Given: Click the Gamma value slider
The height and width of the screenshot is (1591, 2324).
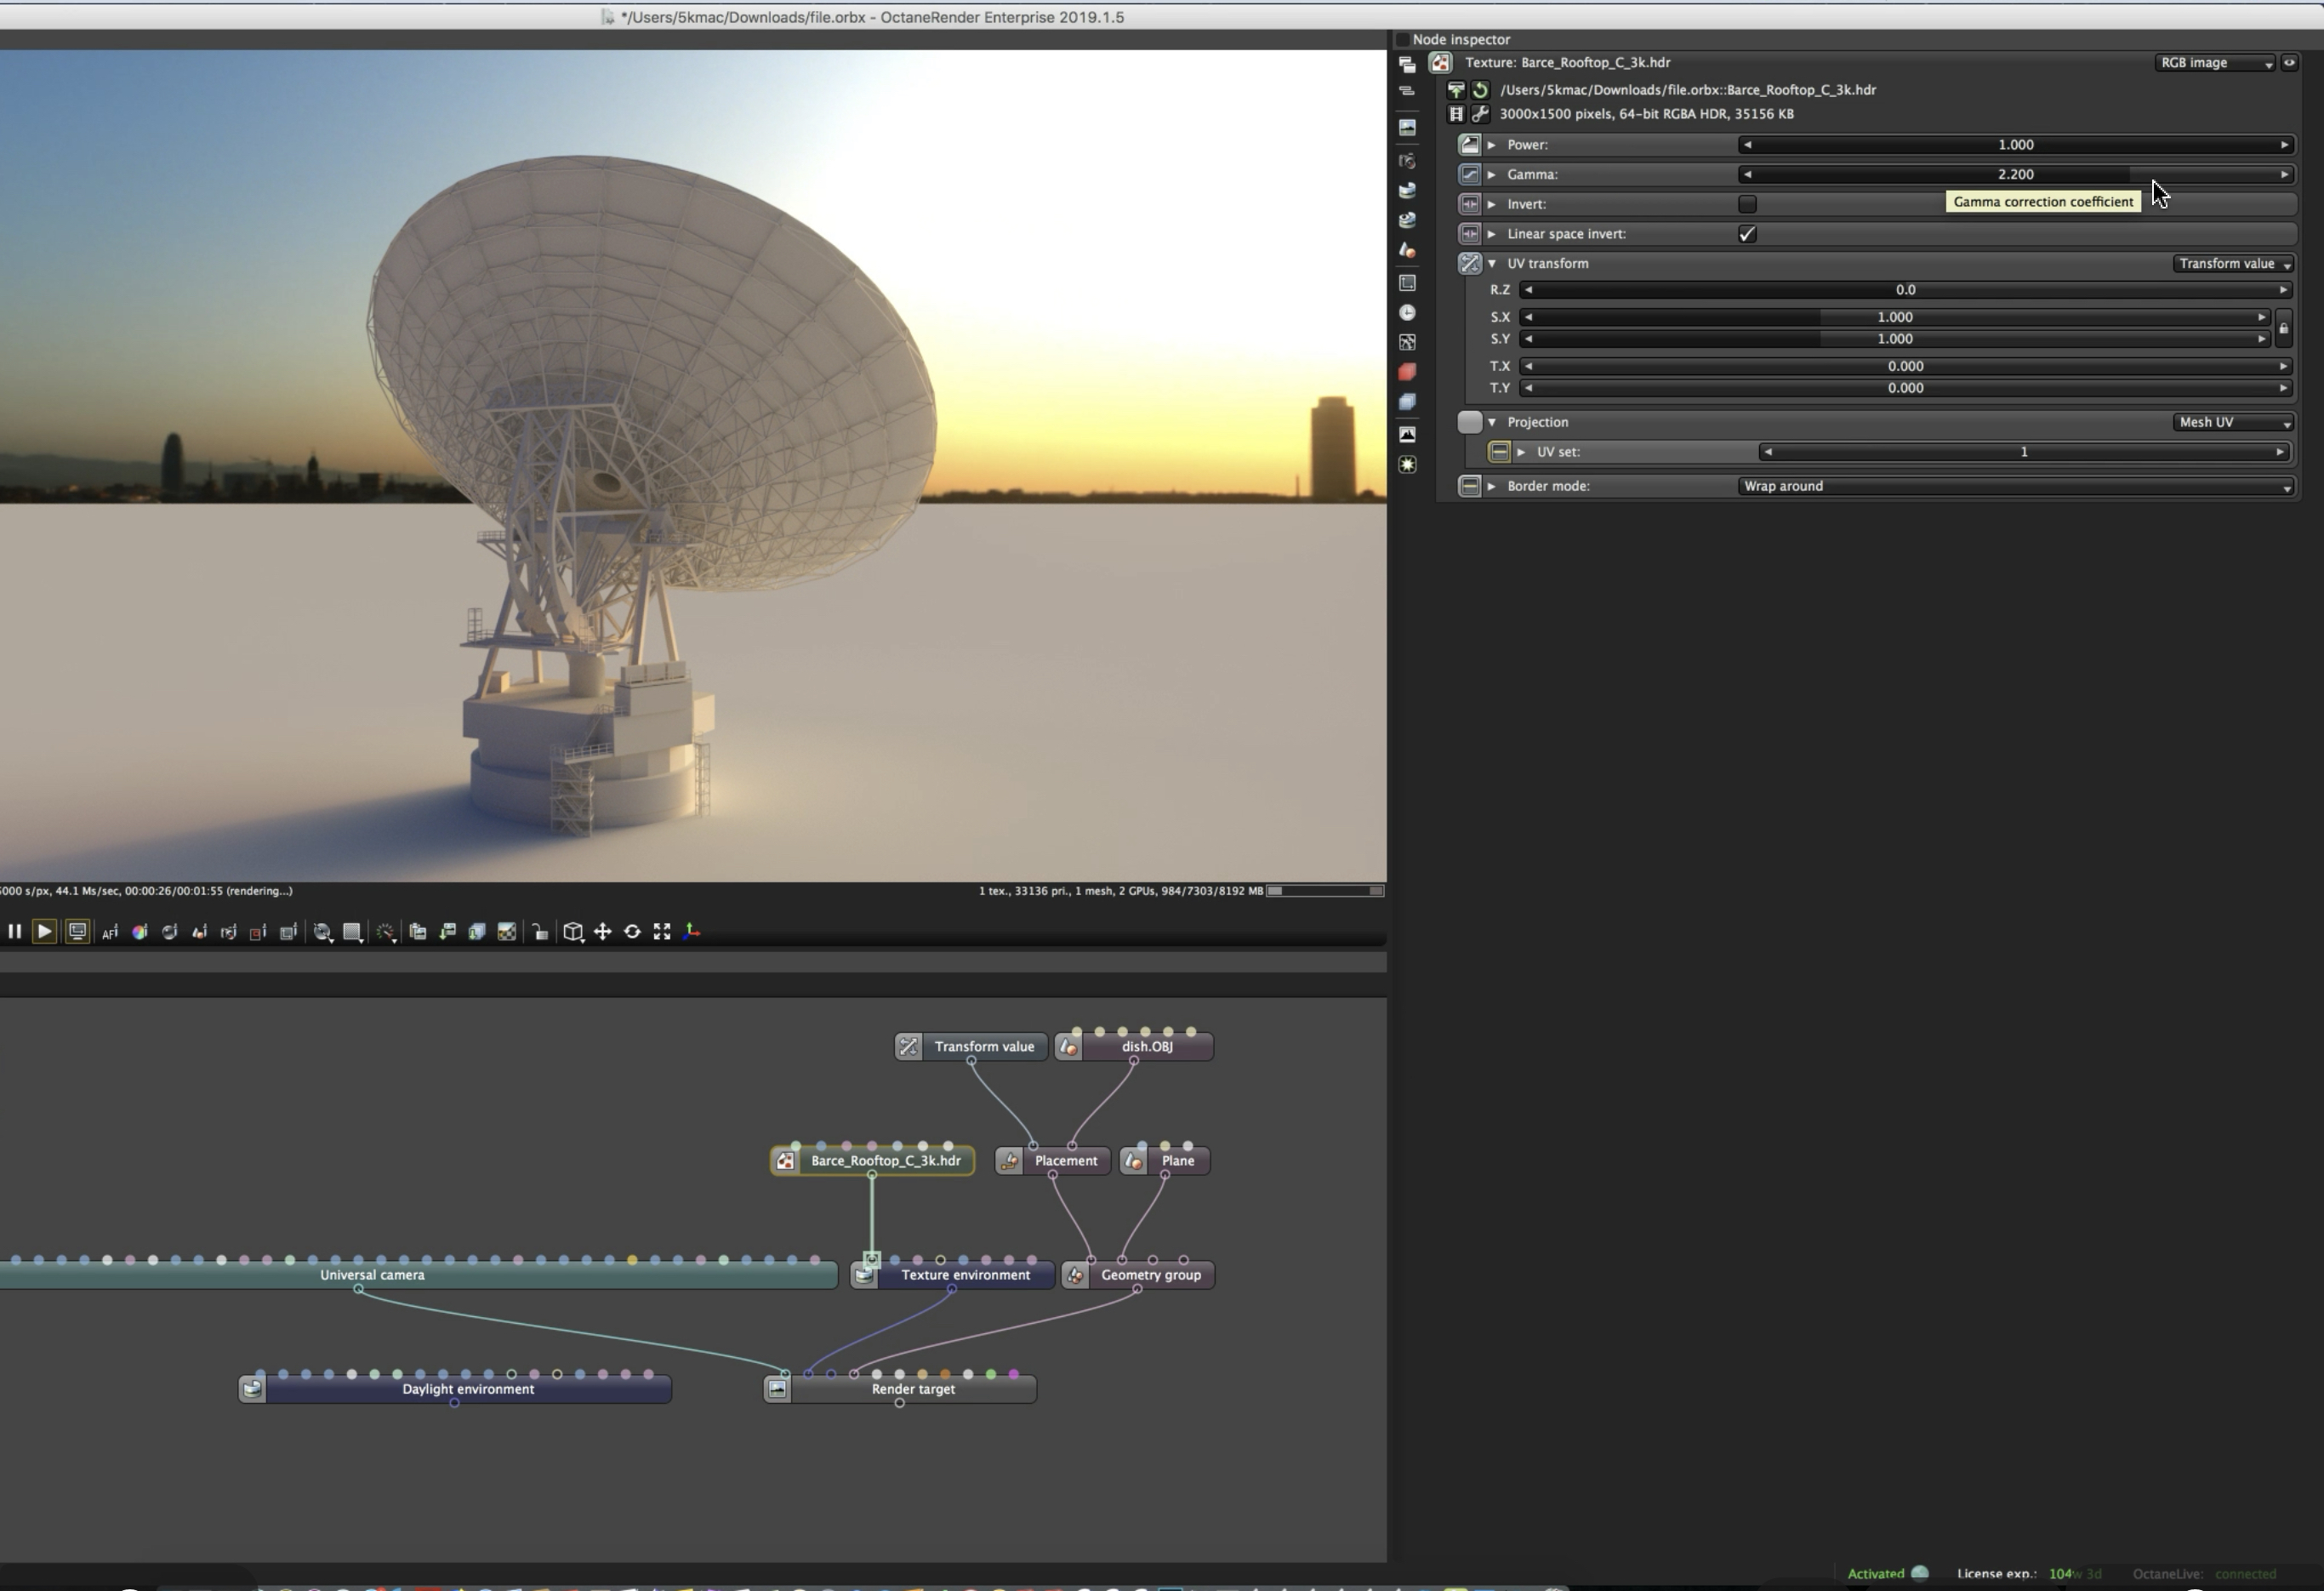Looking at the screenshot, I should pyautogui.click(x=2014, y=174).
